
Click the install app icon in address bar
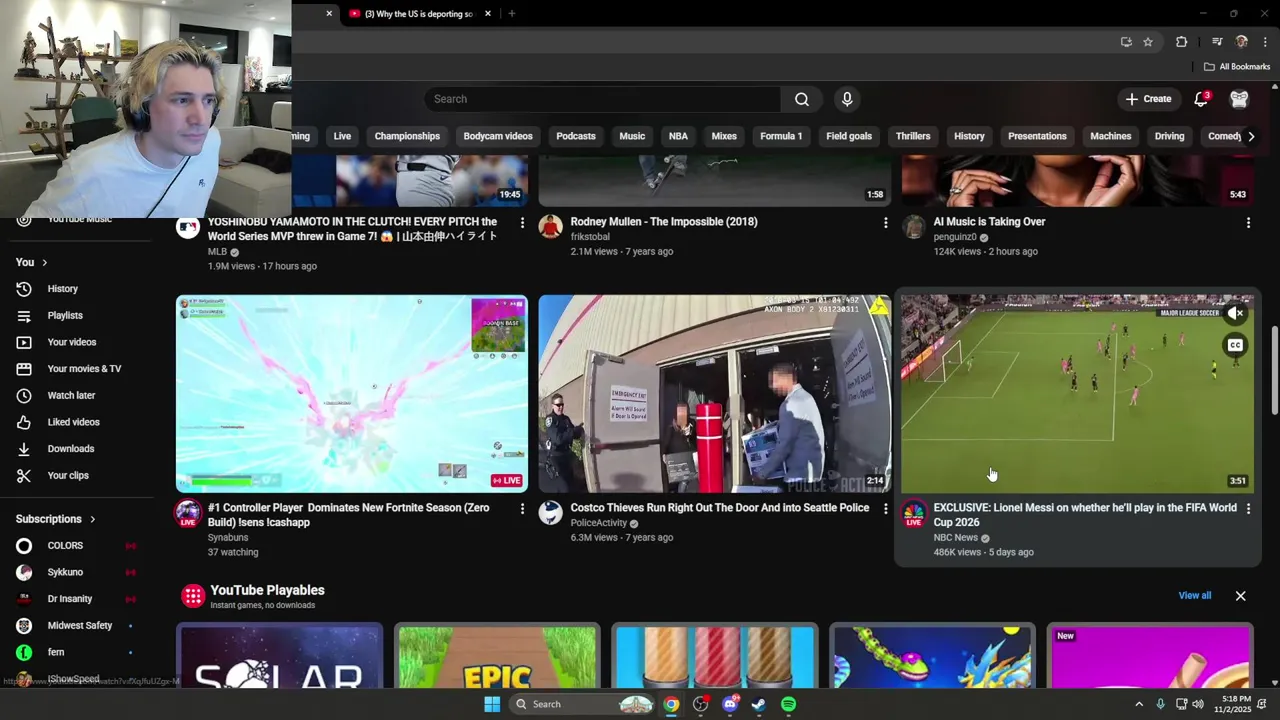1126,42
